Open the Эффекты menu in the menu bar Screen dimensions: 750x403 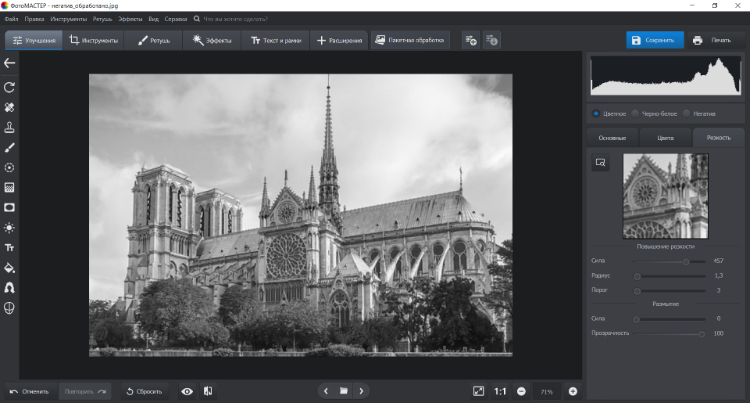[130, 19]
